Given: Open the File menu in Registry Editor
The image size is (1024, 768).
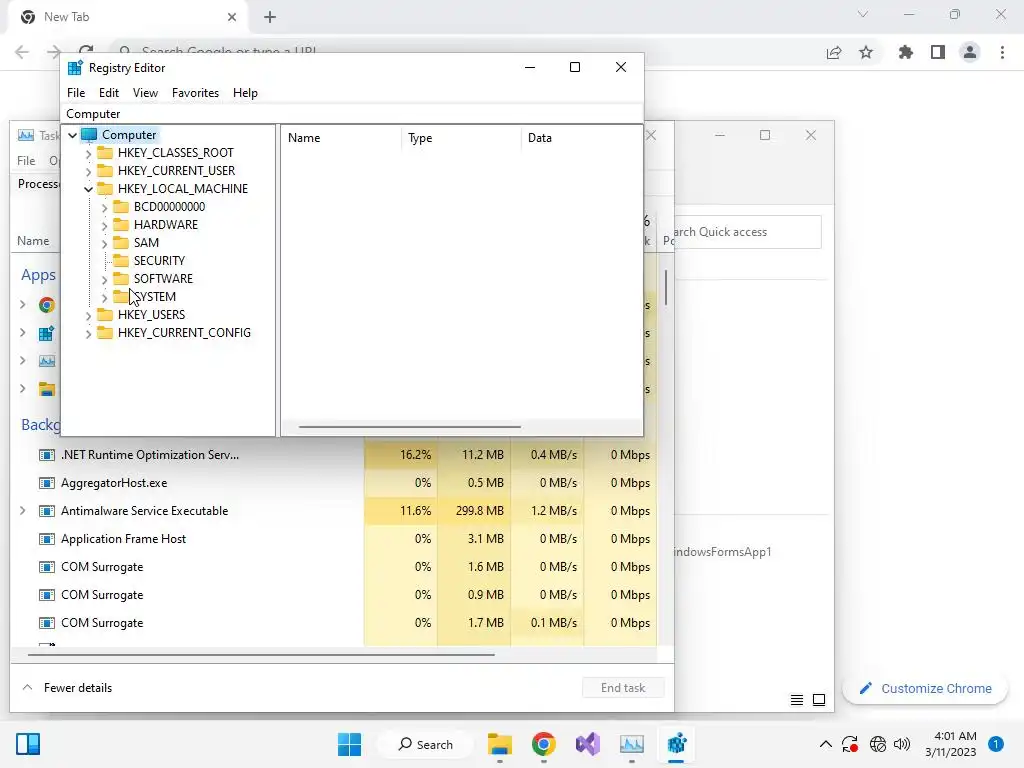Looking at the screenshot, I should (76, 93).
